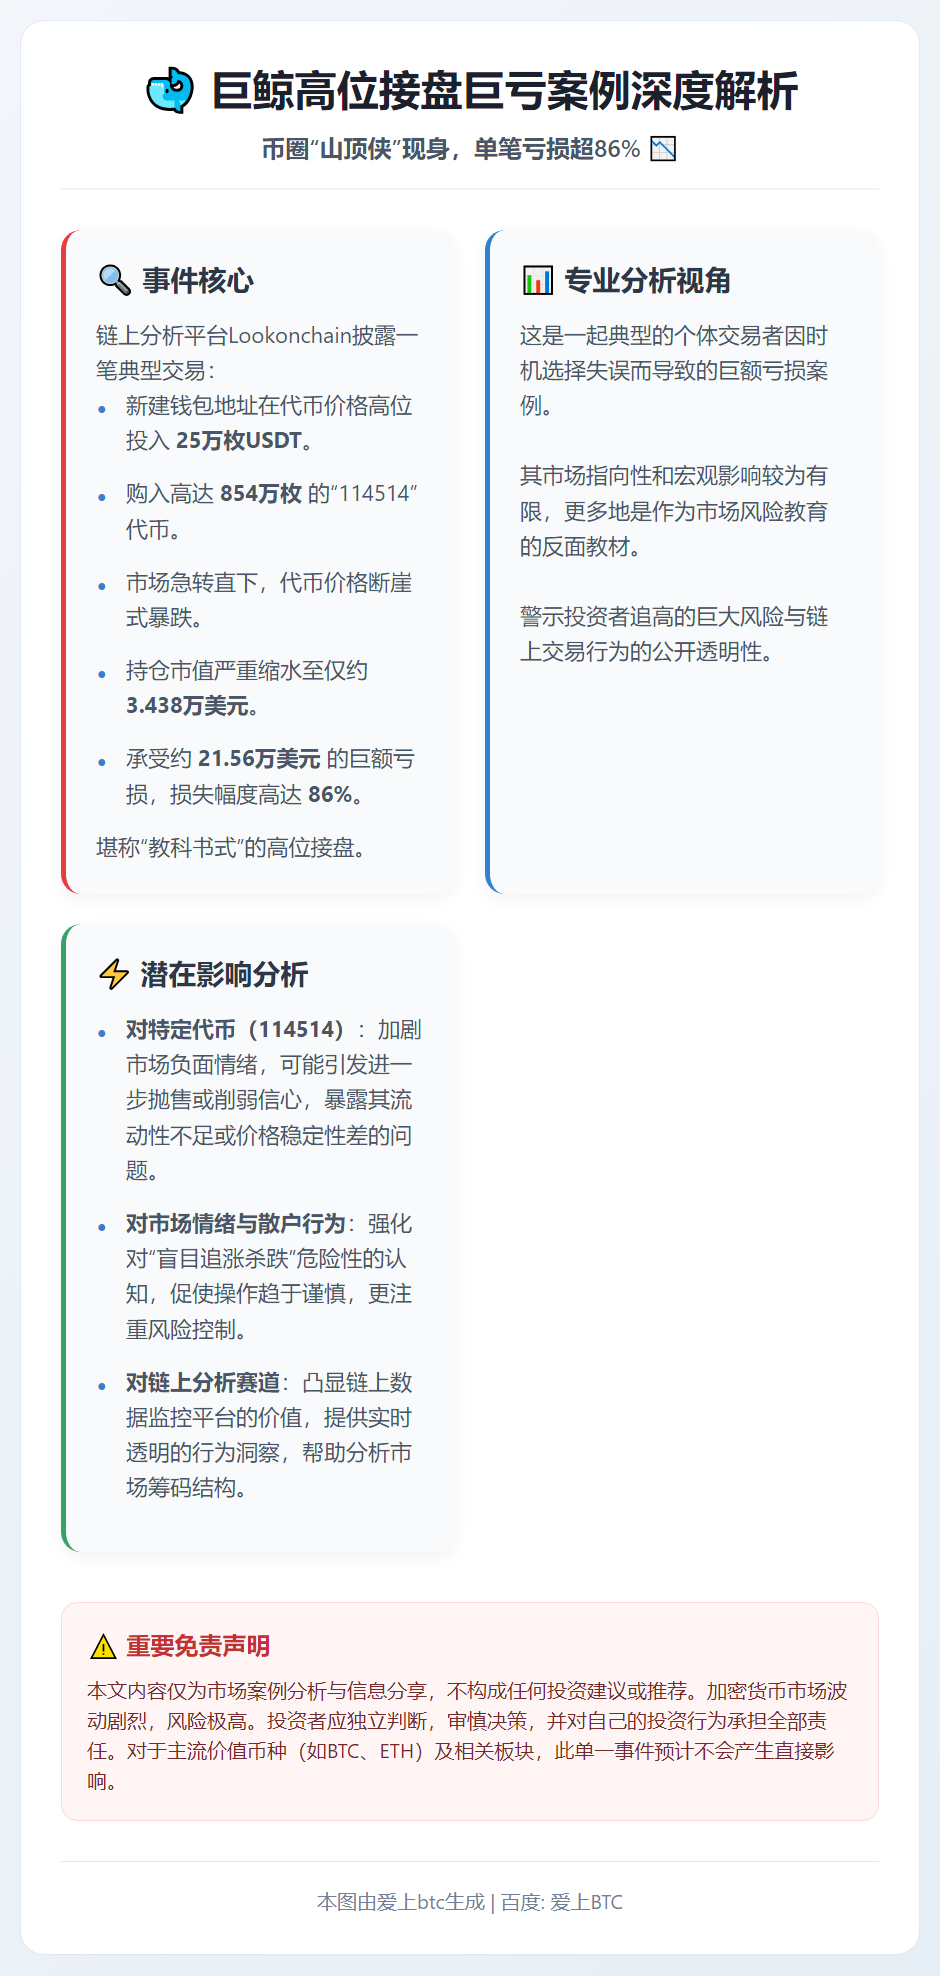Click paragraph starting 警示投资者追高的巨大风险
940x1976 pixels.
[x=674, y=634]
